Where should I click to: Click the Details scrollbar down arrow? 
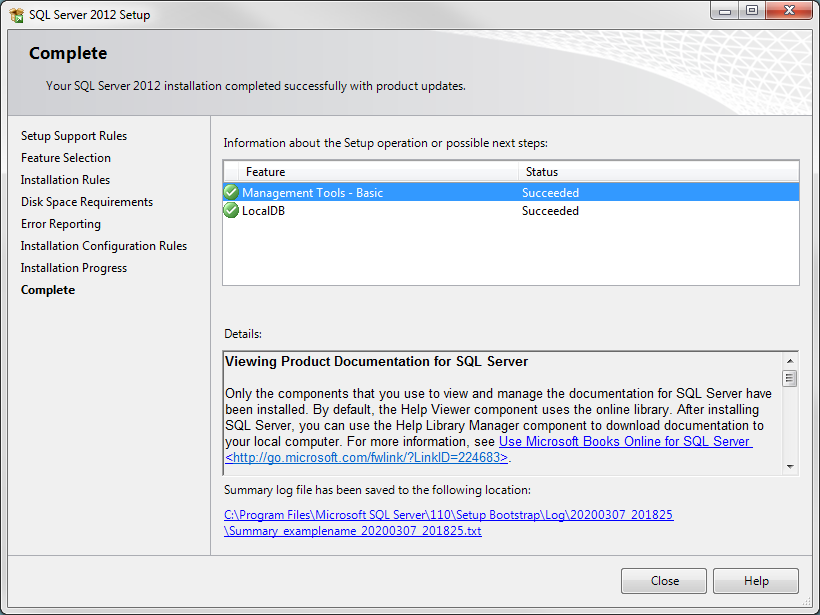[x=790, y=466]
